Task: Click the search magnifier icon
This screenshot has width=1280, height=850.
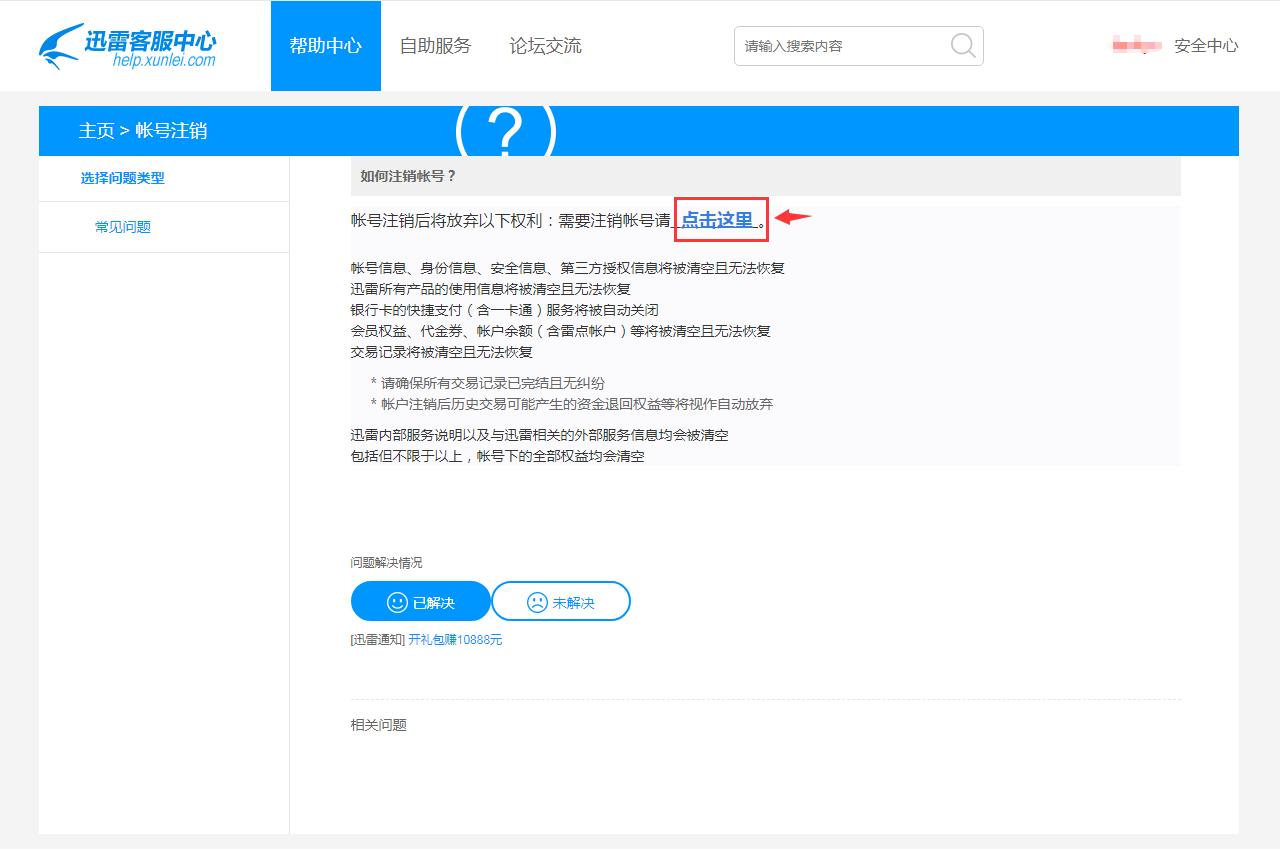Action: (x=961, y=45)
